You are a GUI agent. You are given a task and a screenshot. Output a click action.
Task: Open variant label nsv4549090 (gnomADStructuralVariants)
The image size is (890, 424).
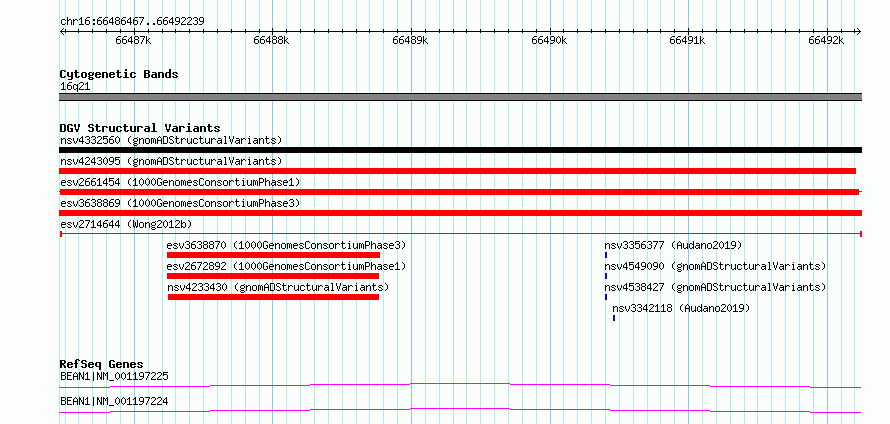pos(715,266)
